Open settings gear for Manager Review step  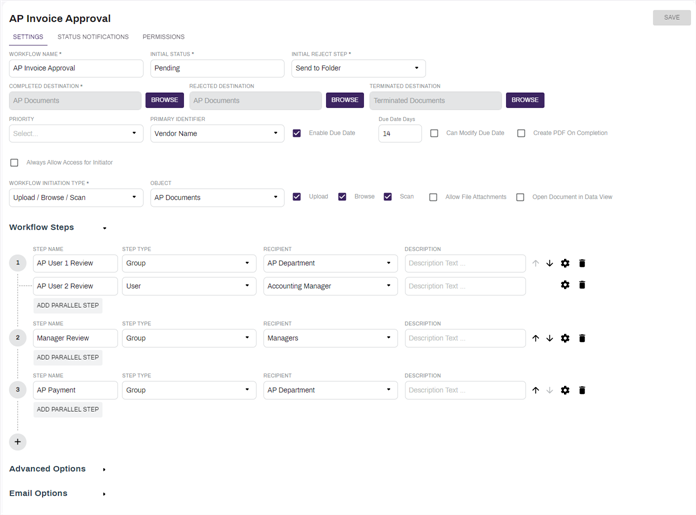pos(565,338)
